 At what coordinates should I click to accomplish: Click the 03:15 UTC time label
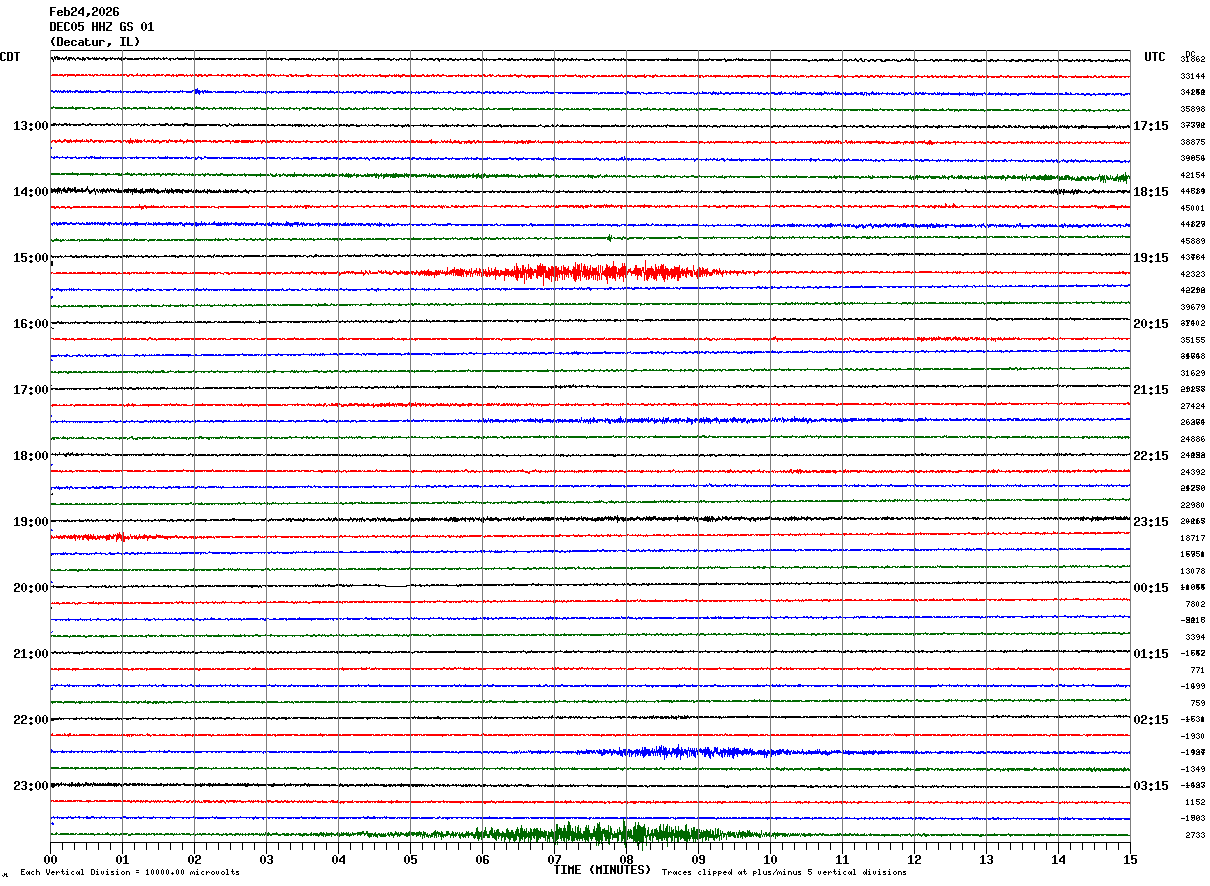tap(1151, 786)
